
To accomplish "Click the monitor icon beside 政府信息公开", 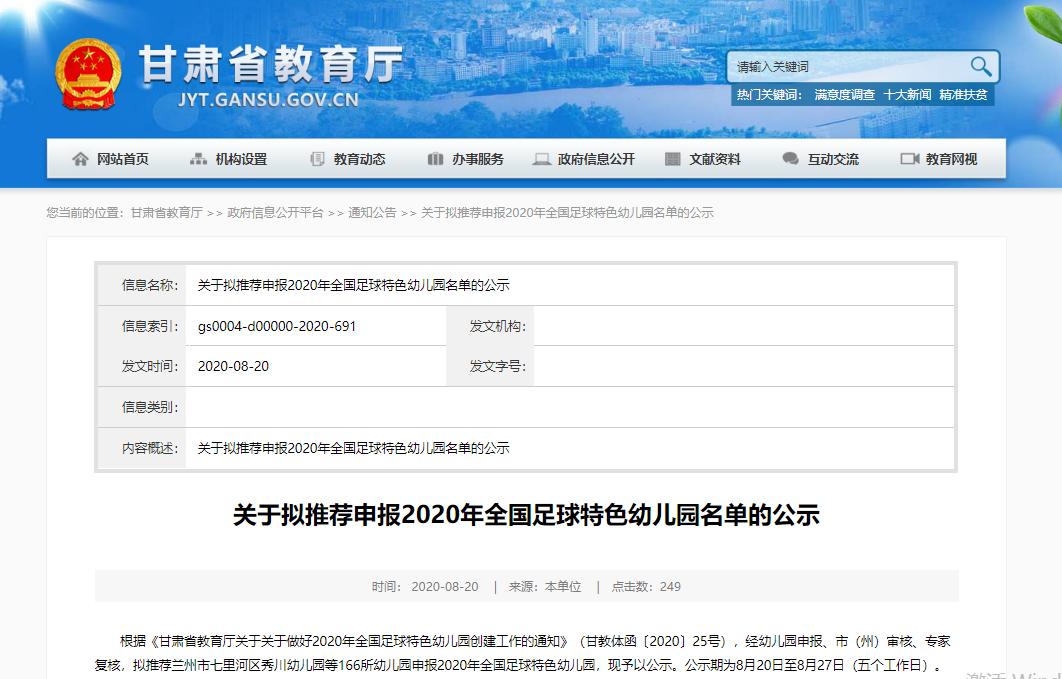I will click(541, 159).
